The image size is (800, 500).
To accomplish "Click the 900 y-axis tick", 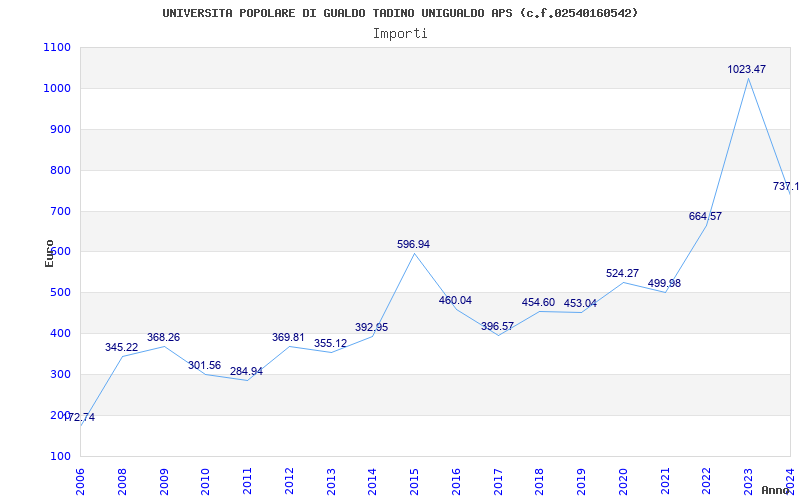I will (x=60, y=130).
